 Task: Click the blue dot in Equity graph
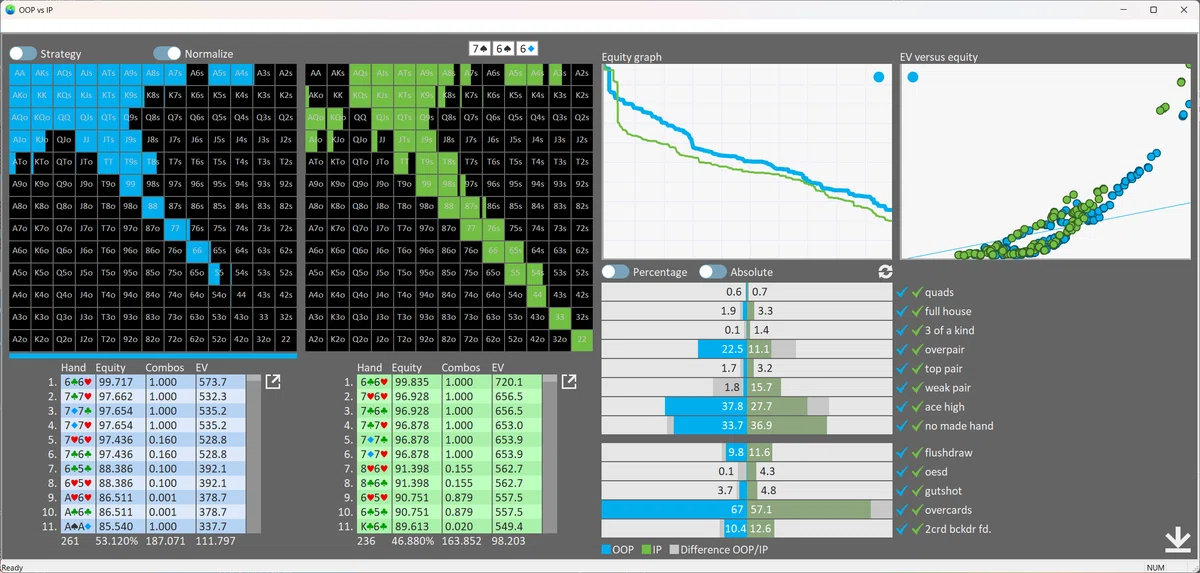click(878, 77)
